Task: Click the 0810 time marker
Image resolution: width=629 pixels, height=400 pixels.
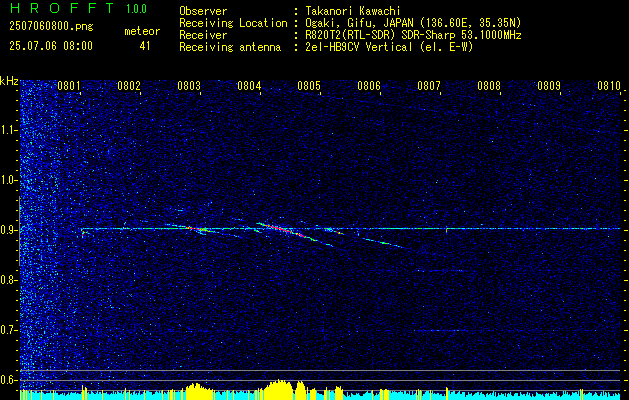Action: point(609,86)
